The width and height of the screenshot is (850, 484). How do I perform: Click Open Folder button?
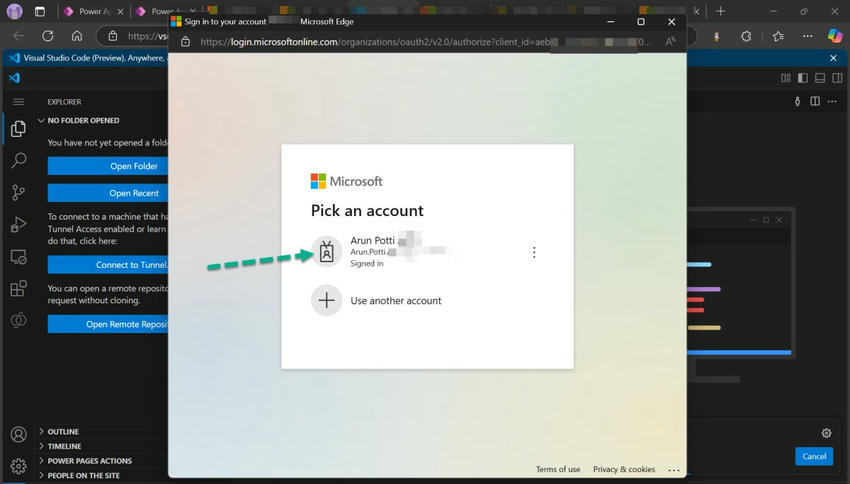tap(108, 166)
